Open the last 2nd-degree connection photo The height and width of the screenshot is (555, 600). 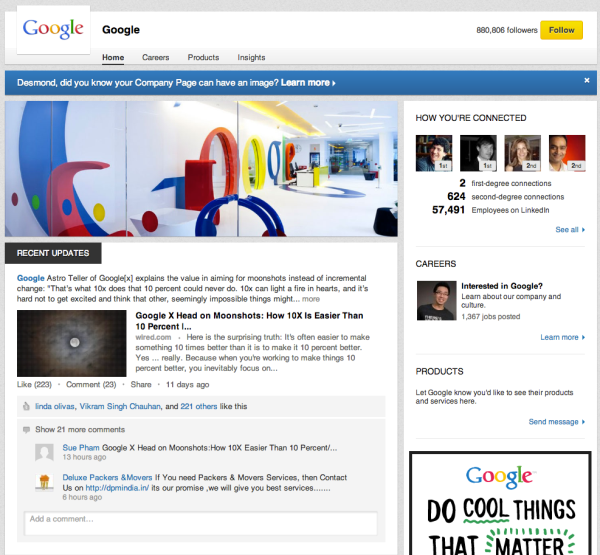point(567,153)
